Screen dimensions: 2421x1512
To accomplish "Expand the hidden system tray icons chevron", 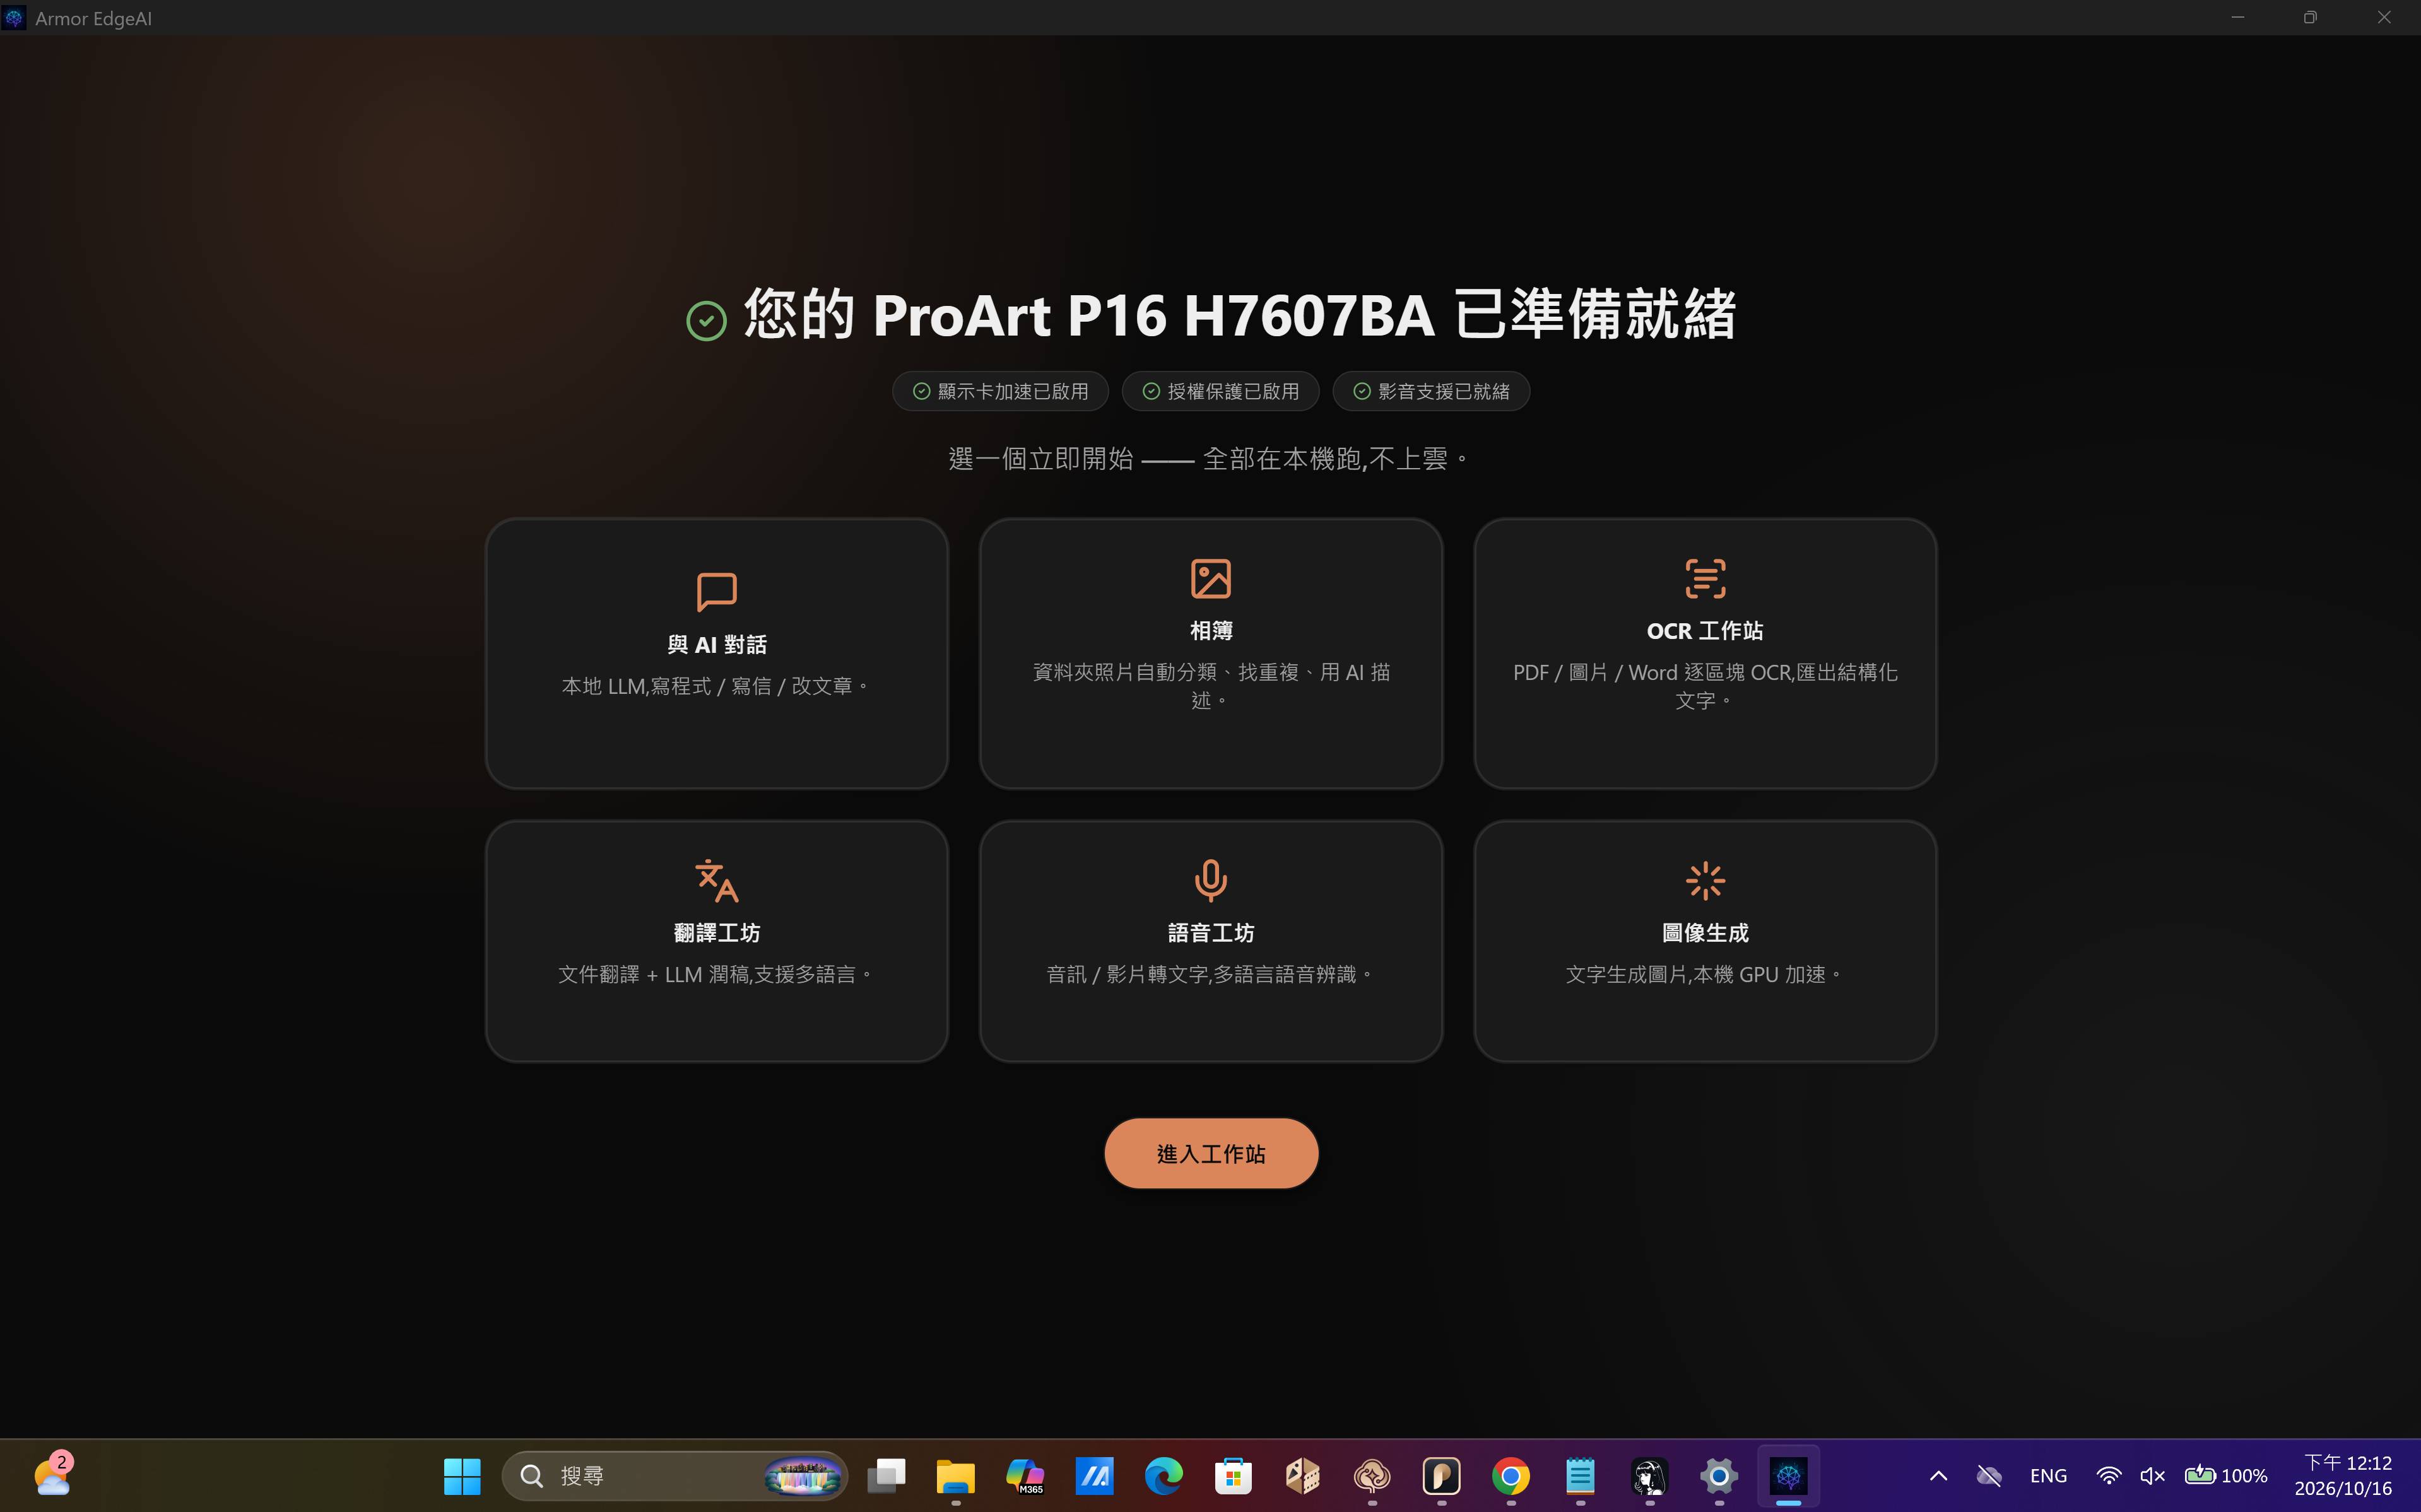I will (1938, 1475).
